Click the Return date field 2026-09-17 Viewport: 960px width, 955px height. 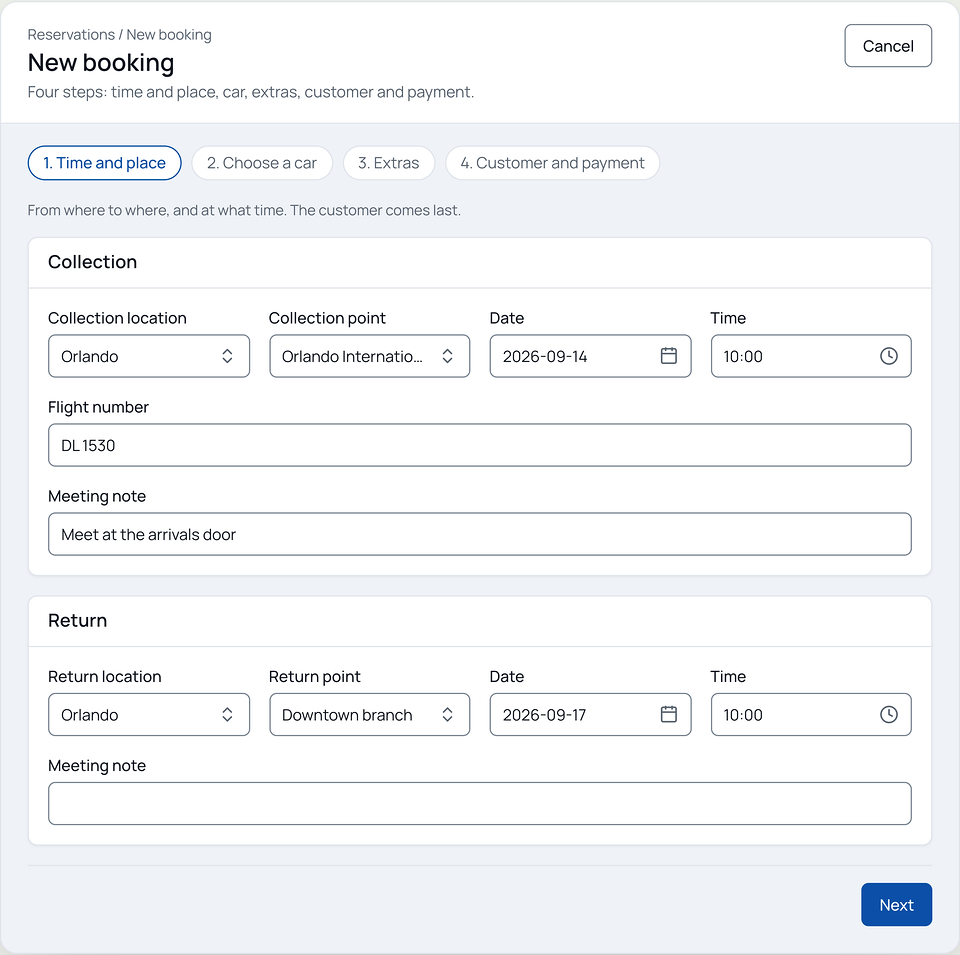[x=590, y=714]
